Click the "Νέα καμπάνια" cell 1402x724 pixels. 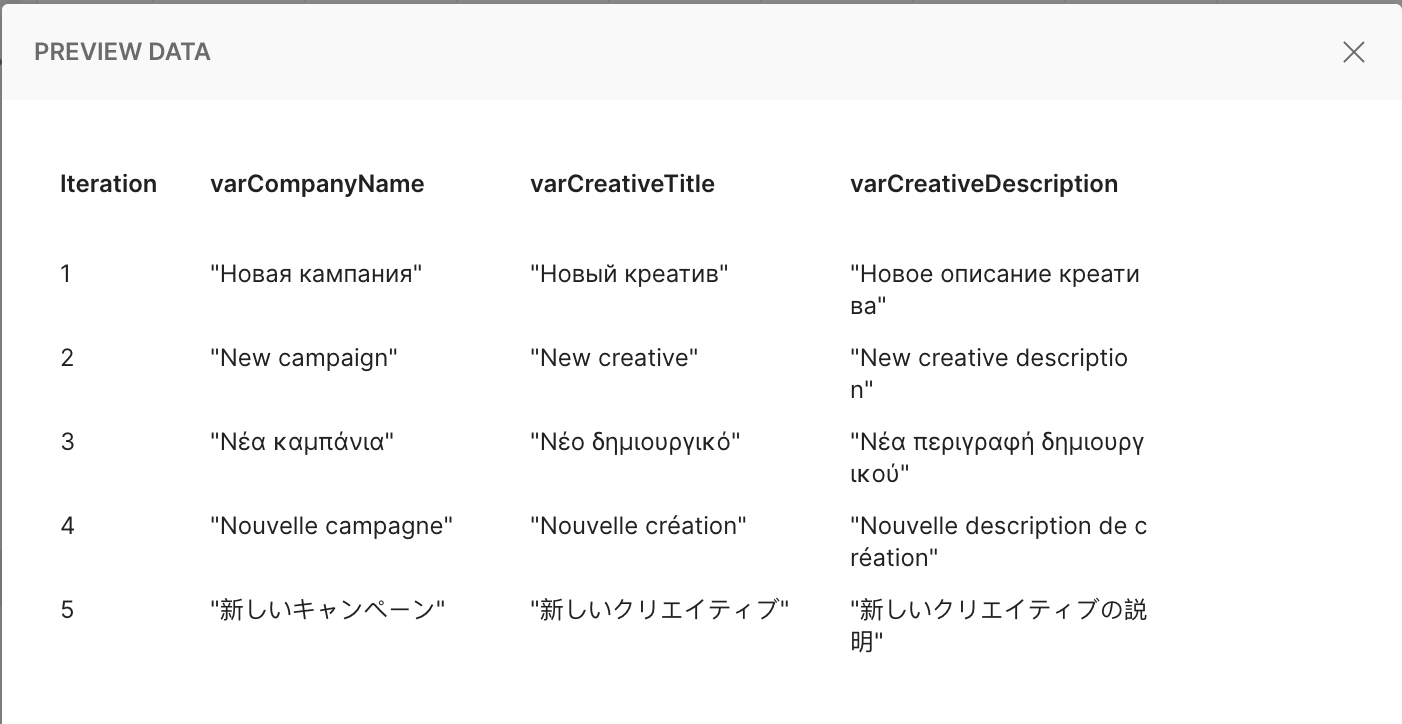(x=302, y=442)
